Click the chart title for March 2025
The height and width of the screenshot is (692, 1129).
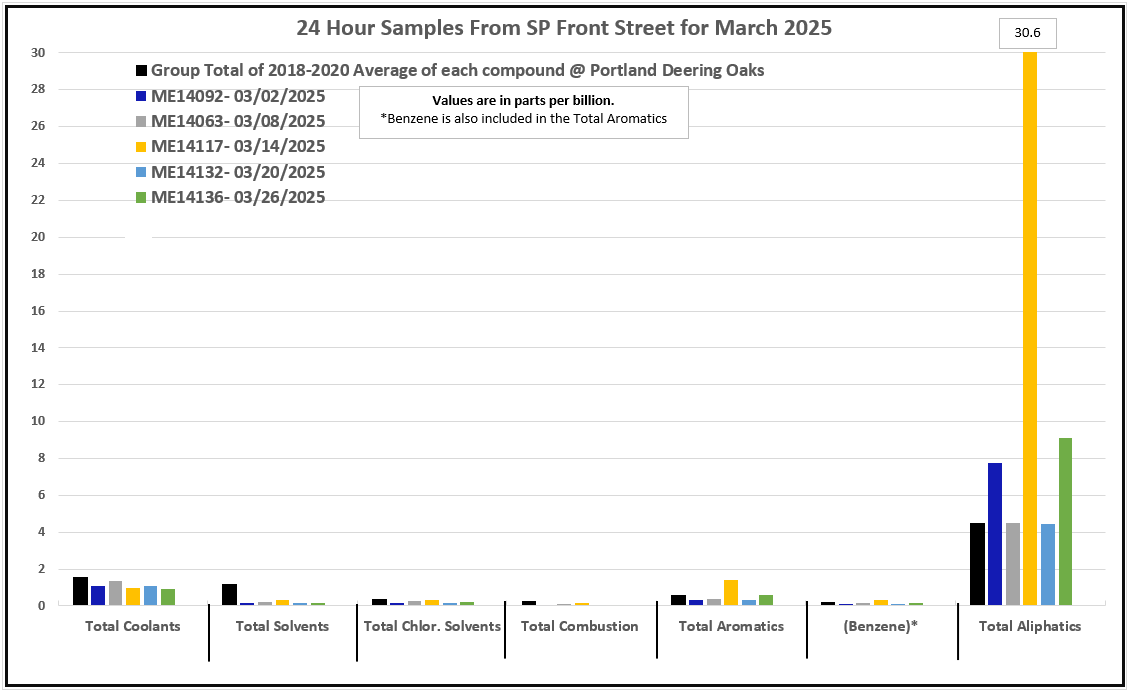point(564,27)
